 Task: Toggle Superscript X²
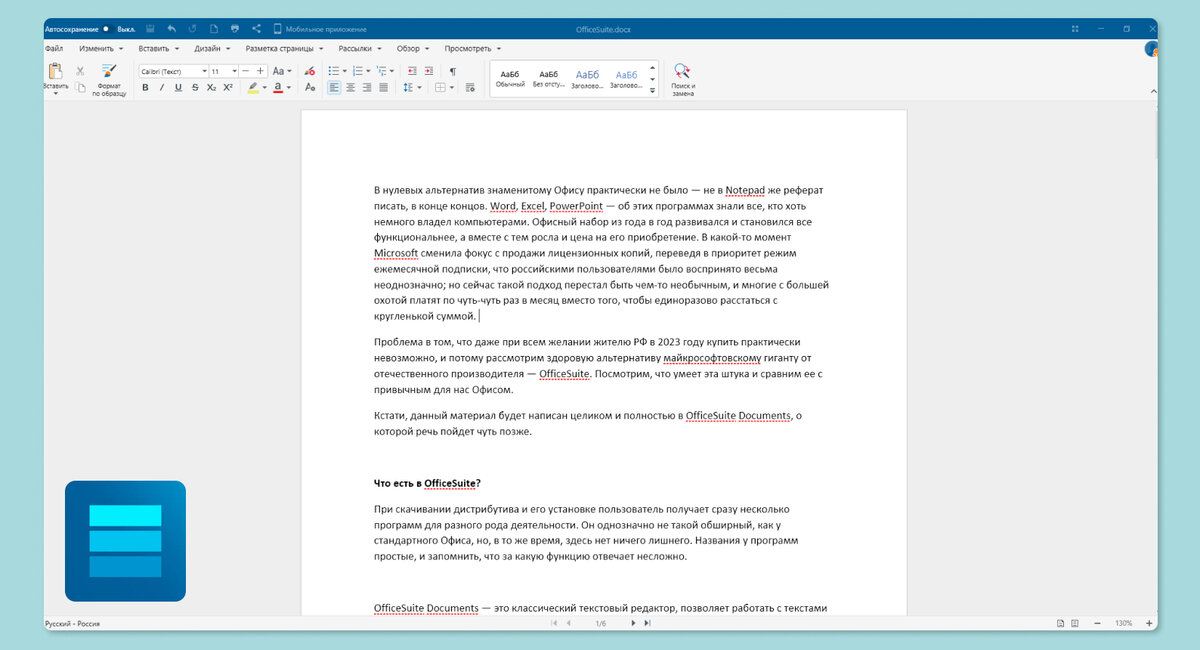coord(228,87)
